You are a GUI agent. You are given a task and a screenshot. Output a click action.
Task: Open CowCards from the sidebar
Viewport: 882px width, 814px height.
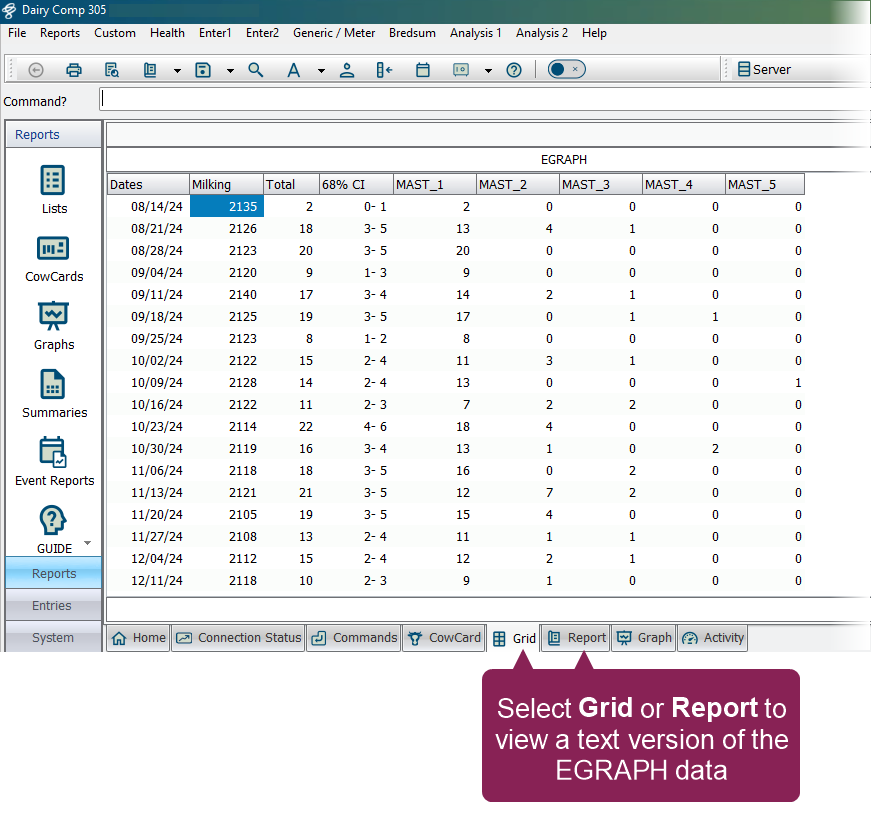[x=54, y=257]
